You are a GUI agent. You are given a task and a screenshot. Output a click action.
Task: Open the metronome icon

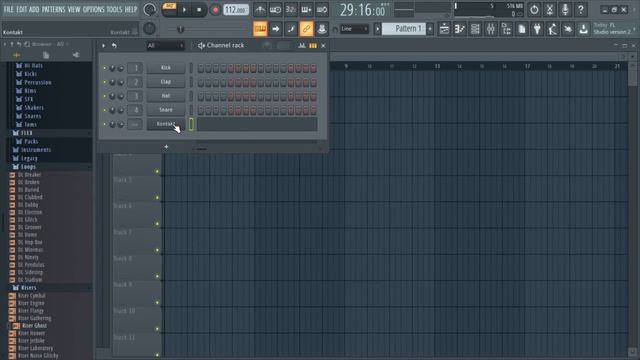coord(260,9)
